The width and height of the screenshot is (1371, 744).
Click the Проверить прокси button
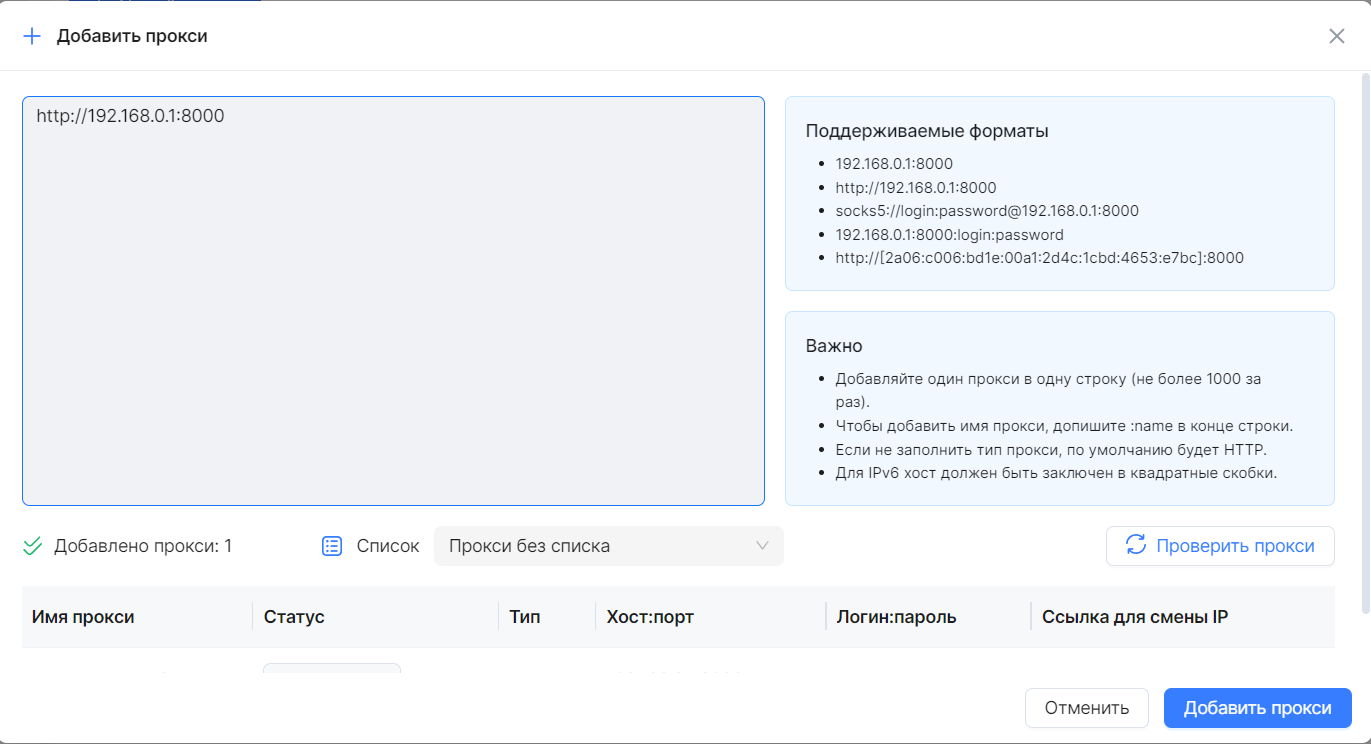1220,546
